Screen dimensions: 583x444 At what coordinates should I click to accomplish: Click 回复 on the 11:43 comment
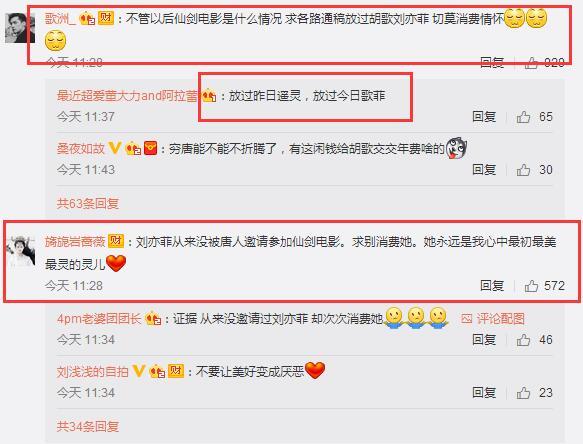tap(484, 170)
